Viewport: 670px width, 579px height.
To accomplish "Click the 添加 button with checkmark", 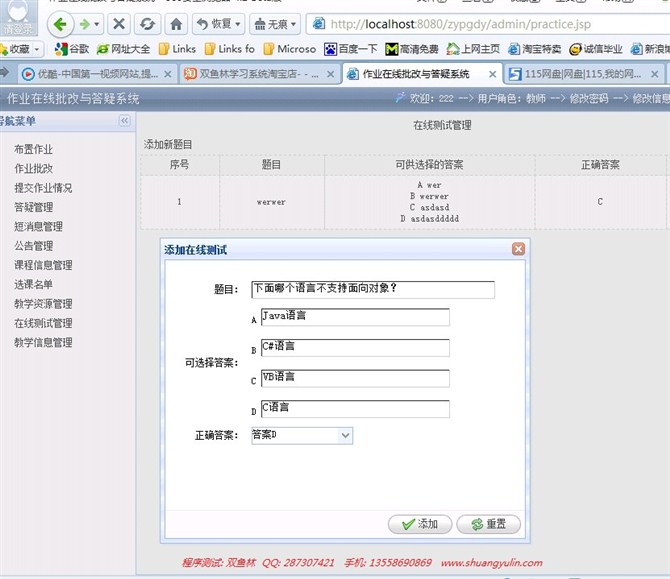I will tap(420, 524).
